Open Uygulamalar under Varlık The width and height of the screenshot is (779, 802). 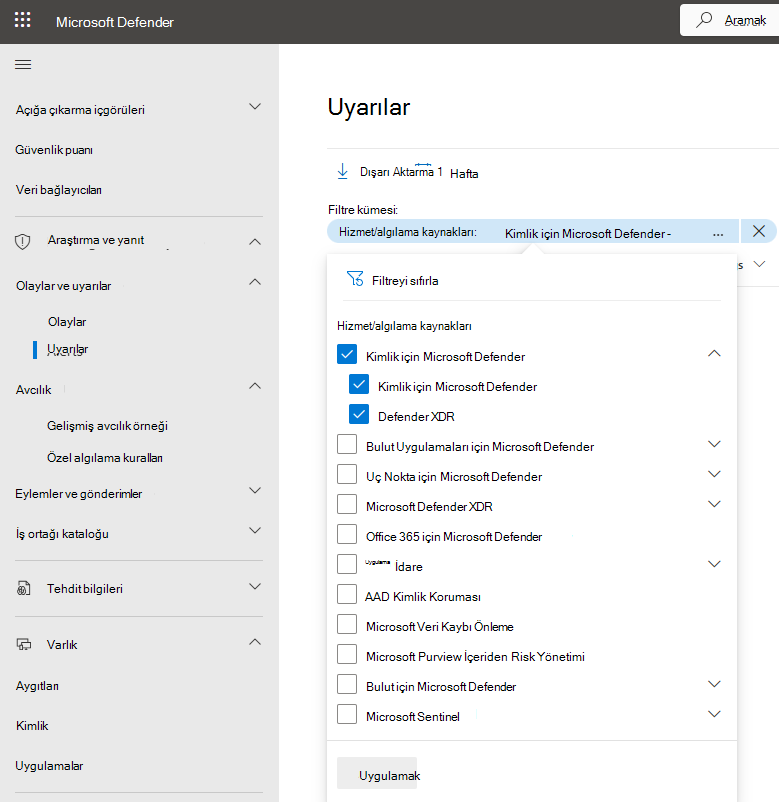pyautogui.click(x=49, y=766)
